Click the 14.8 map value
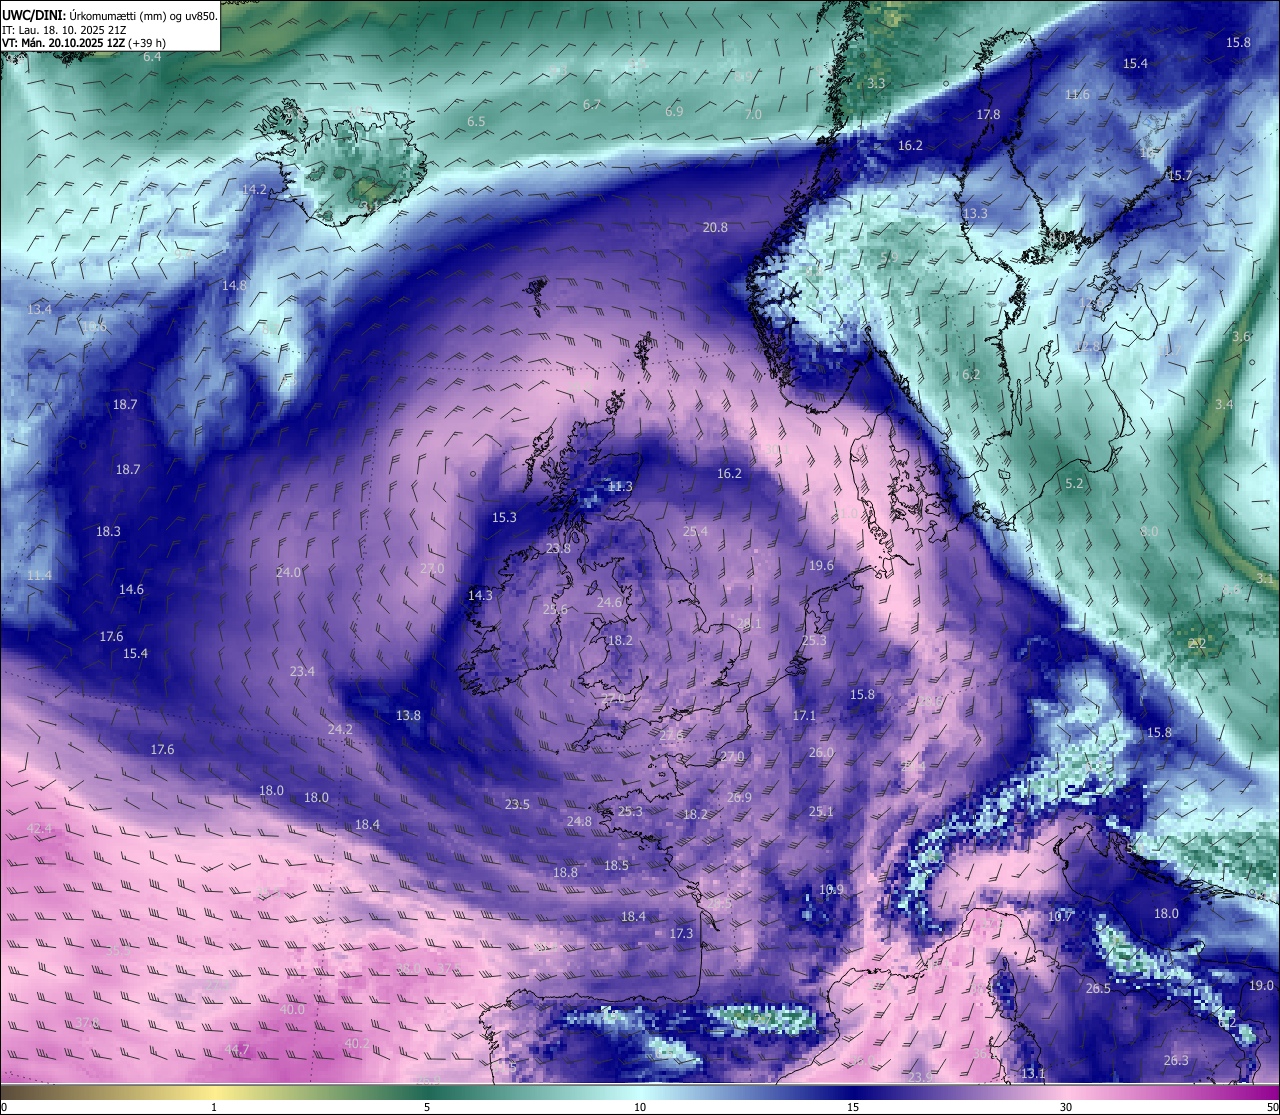This screenshot has width=1280, height=1115. click(234, 285)
